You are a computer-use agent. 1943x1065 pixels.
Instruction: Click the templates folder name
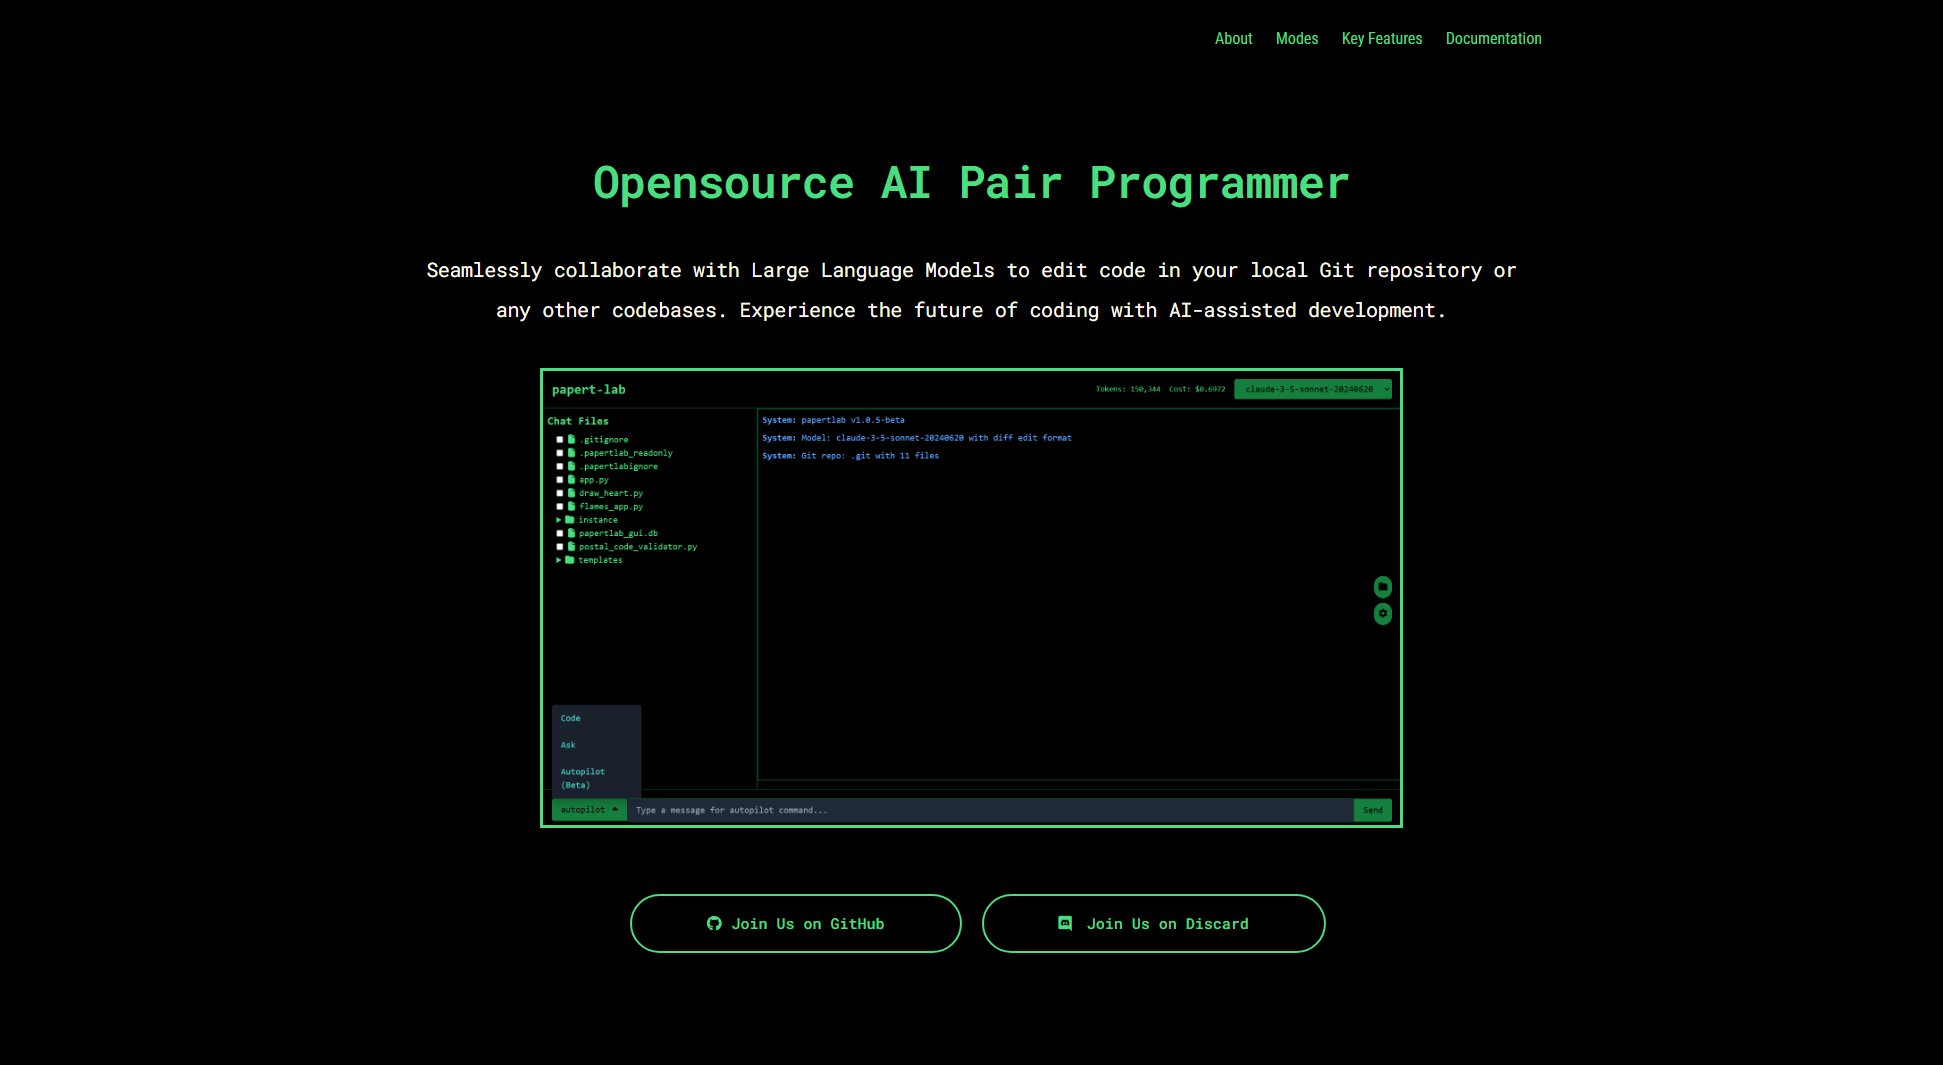pyautogui.click(x=600, y=560)
